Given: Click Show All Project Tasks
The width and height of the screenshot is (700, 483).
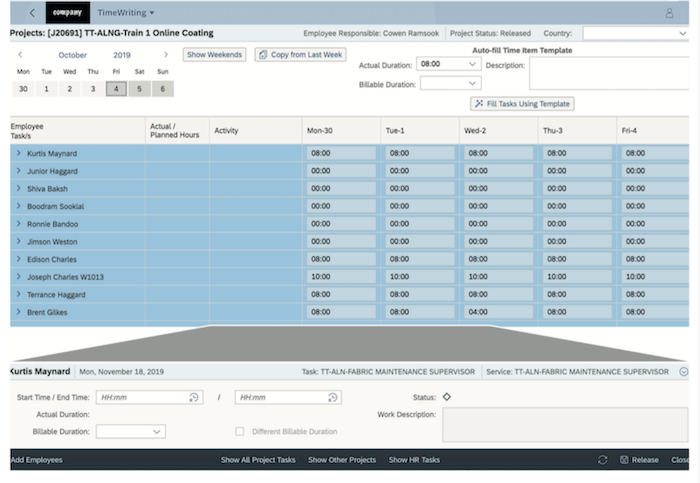Looking at the screenshot, I should coord(258,460).
